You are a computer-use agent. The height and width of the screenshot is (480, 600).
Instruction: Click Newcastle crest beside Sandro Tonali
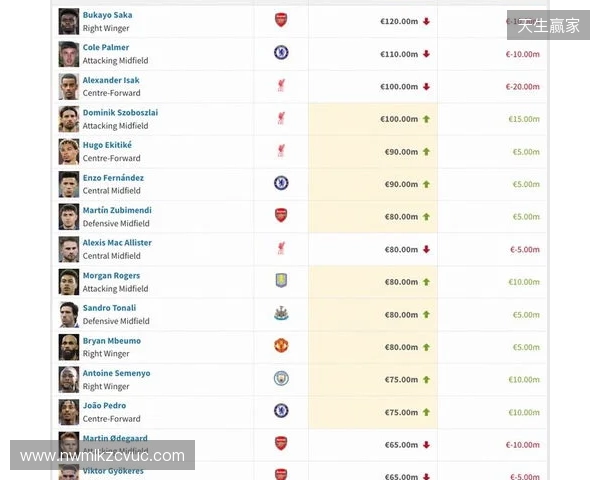click(281, 314)
